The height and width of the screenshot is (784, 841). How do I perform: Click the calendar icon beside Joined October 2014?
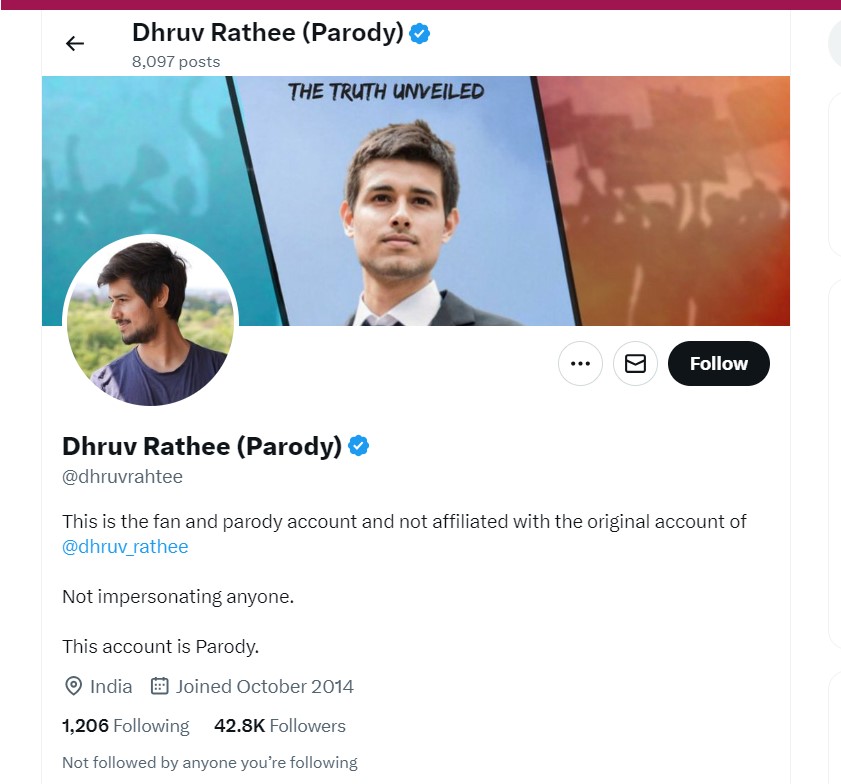(160, 686)
